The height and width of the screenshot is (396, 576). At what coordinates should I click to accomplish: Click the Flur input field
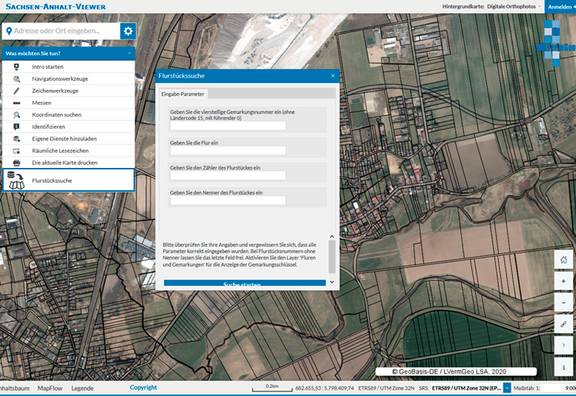(x=228, y=150)
